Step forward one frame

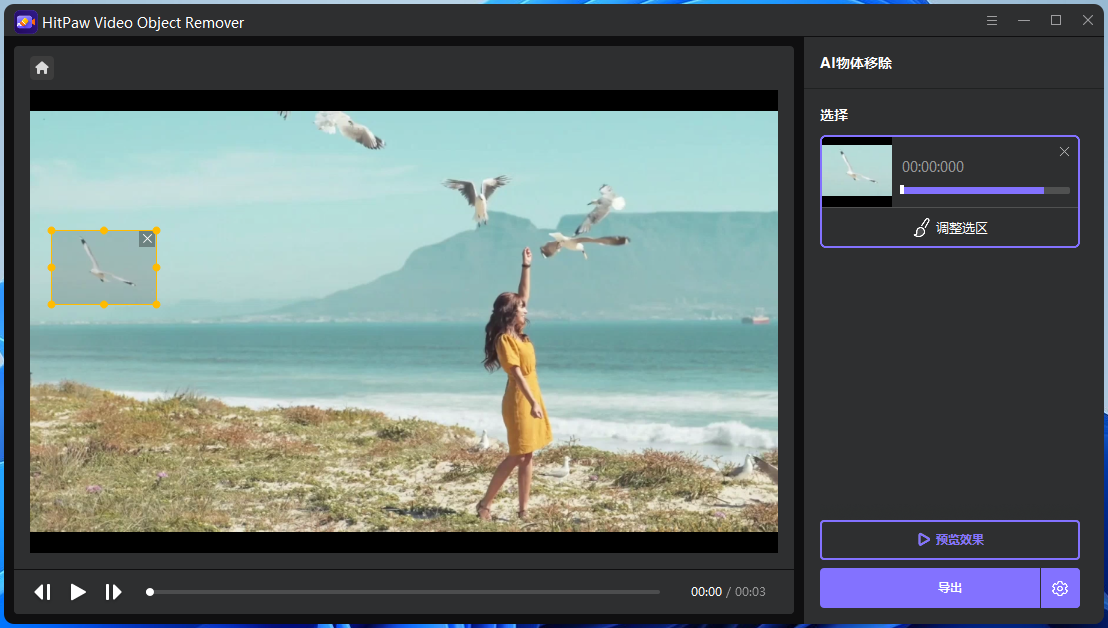[x=113, y=592]
